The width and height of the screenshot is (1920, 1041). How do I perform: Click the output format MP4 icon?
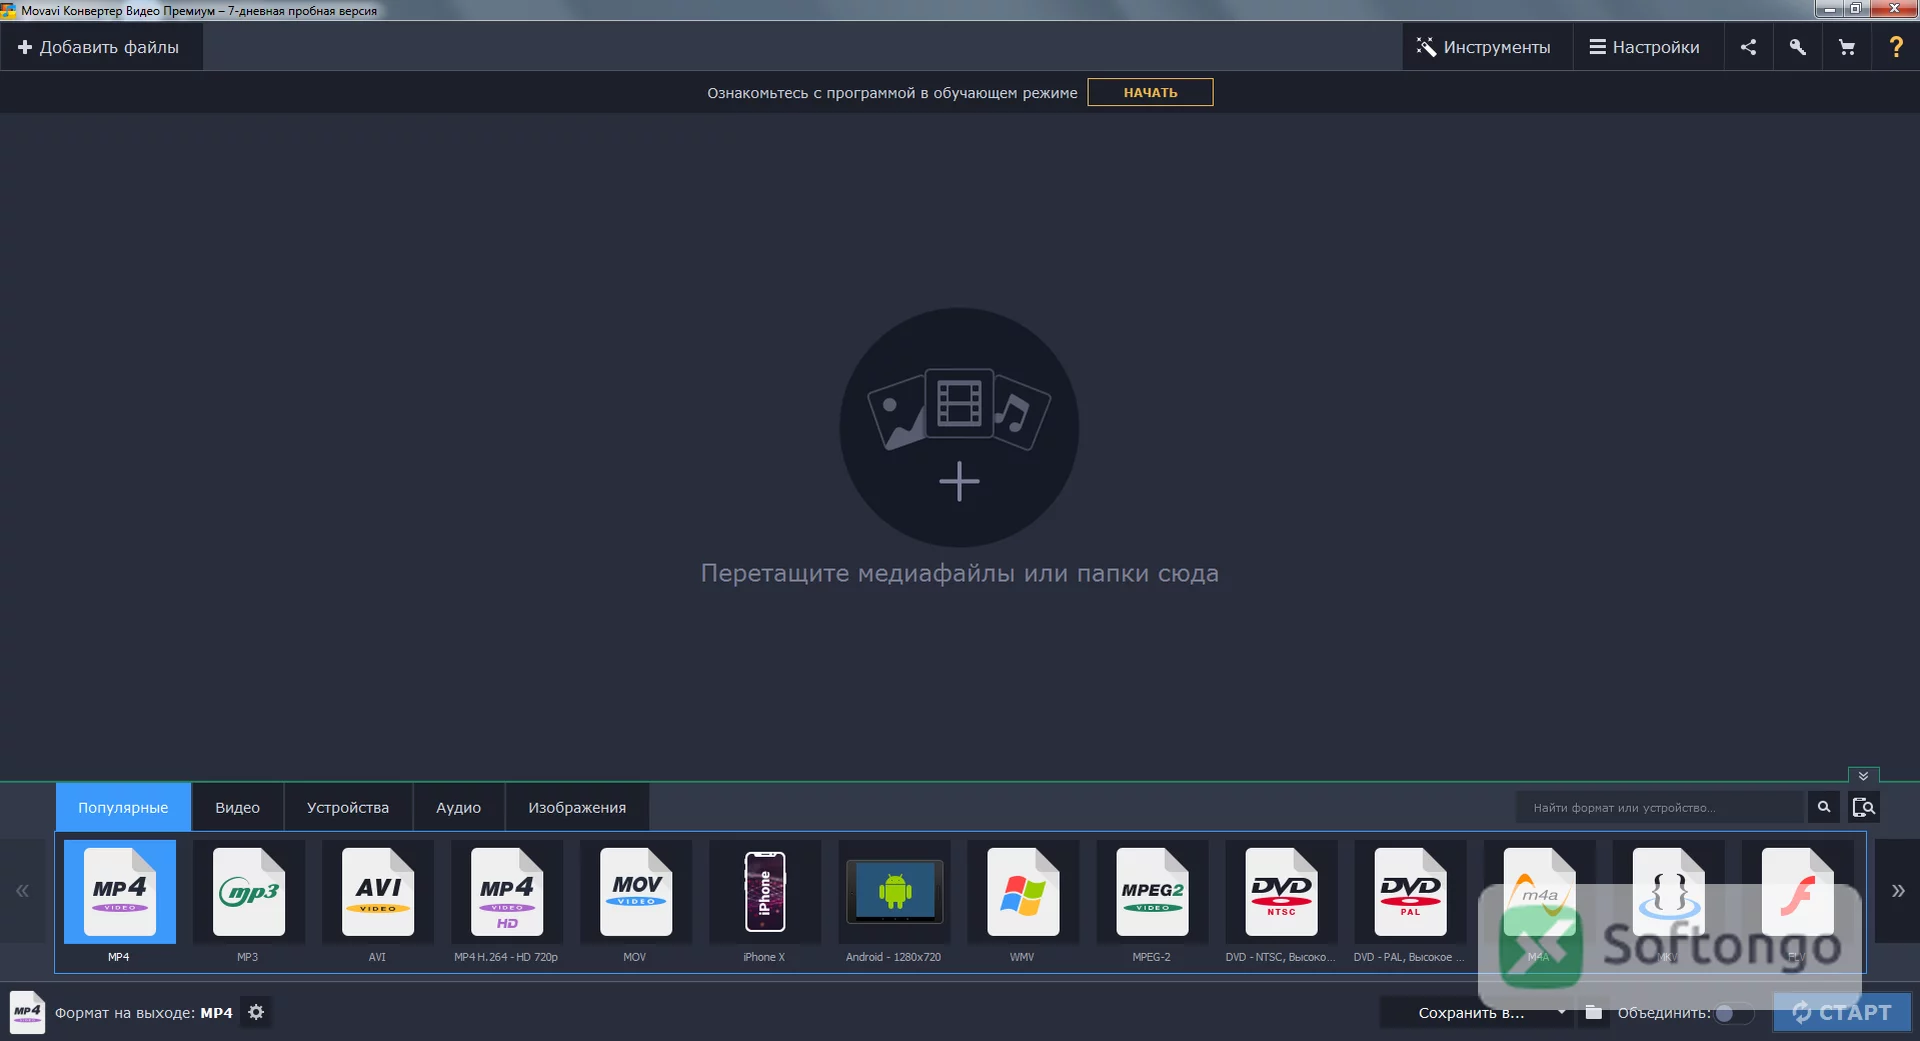pos(27,1012)
